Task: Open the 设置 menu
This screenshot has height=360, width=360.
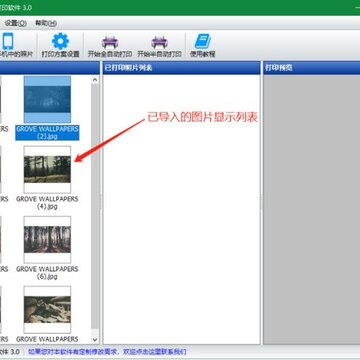Action: [16, 23]
